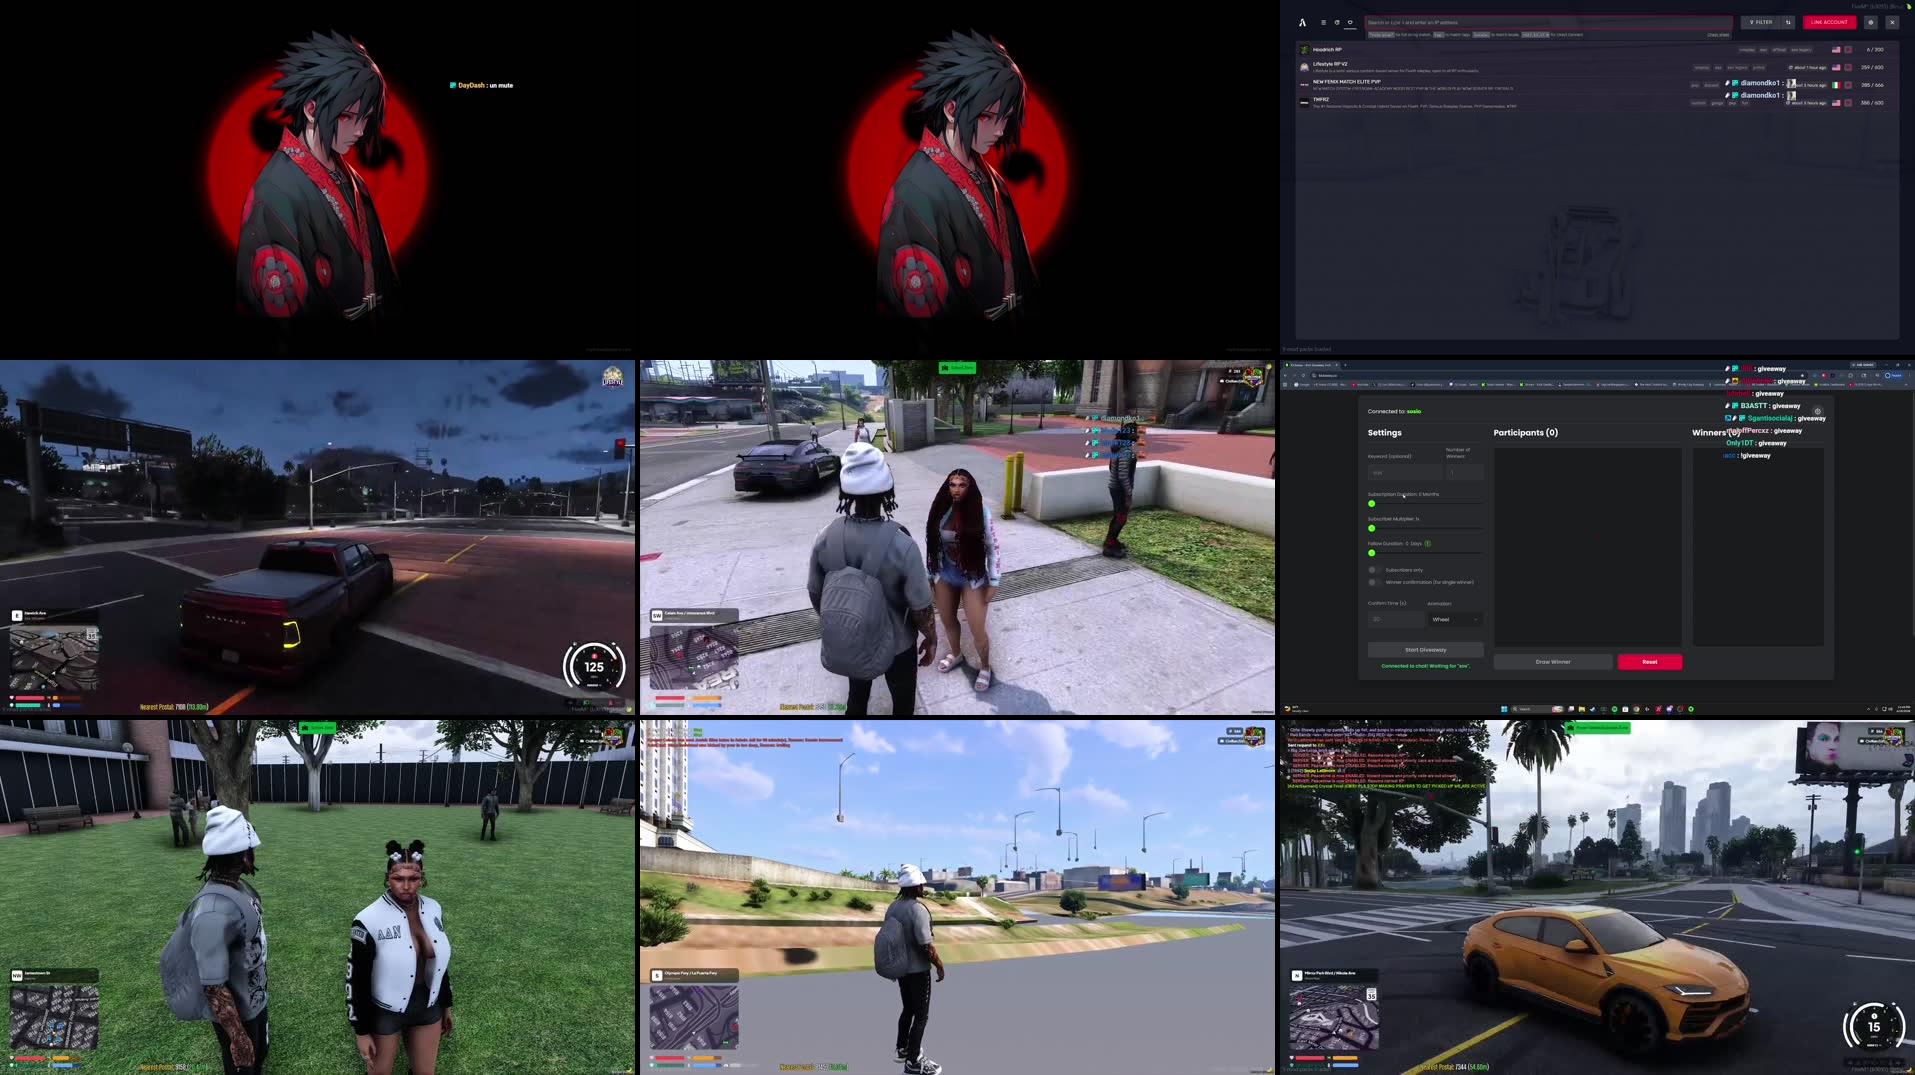Click the browser reload icon

1303,375
